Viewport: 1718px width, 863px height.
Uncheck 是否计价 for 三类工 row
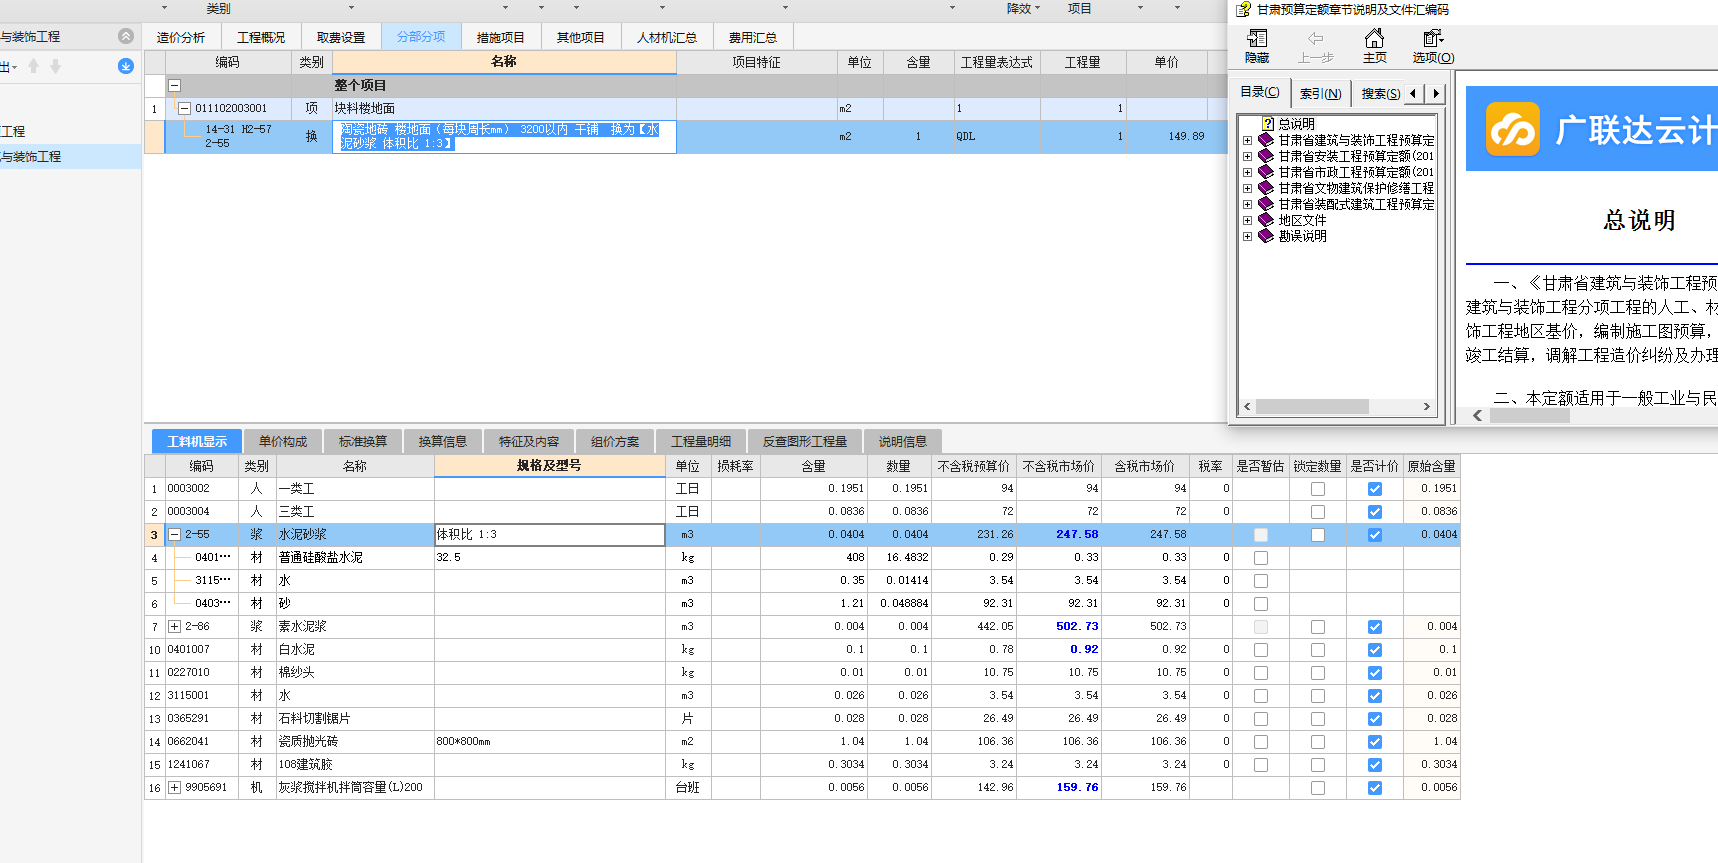1375,512
